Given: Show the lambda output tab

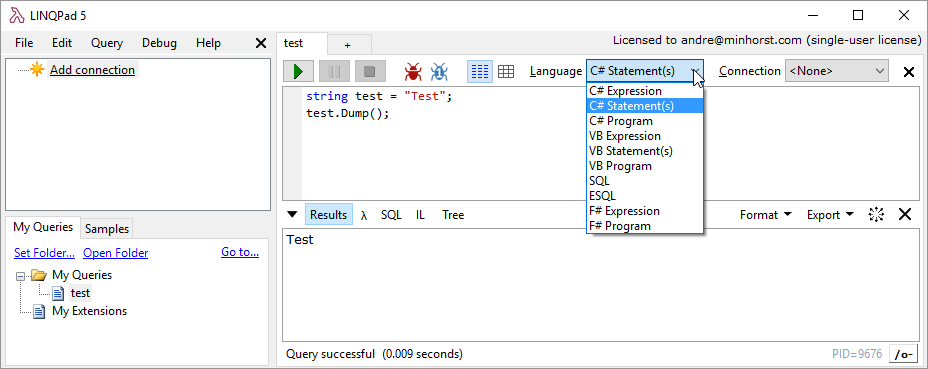Looking at the screenshot, I should [x=364, y=215].
